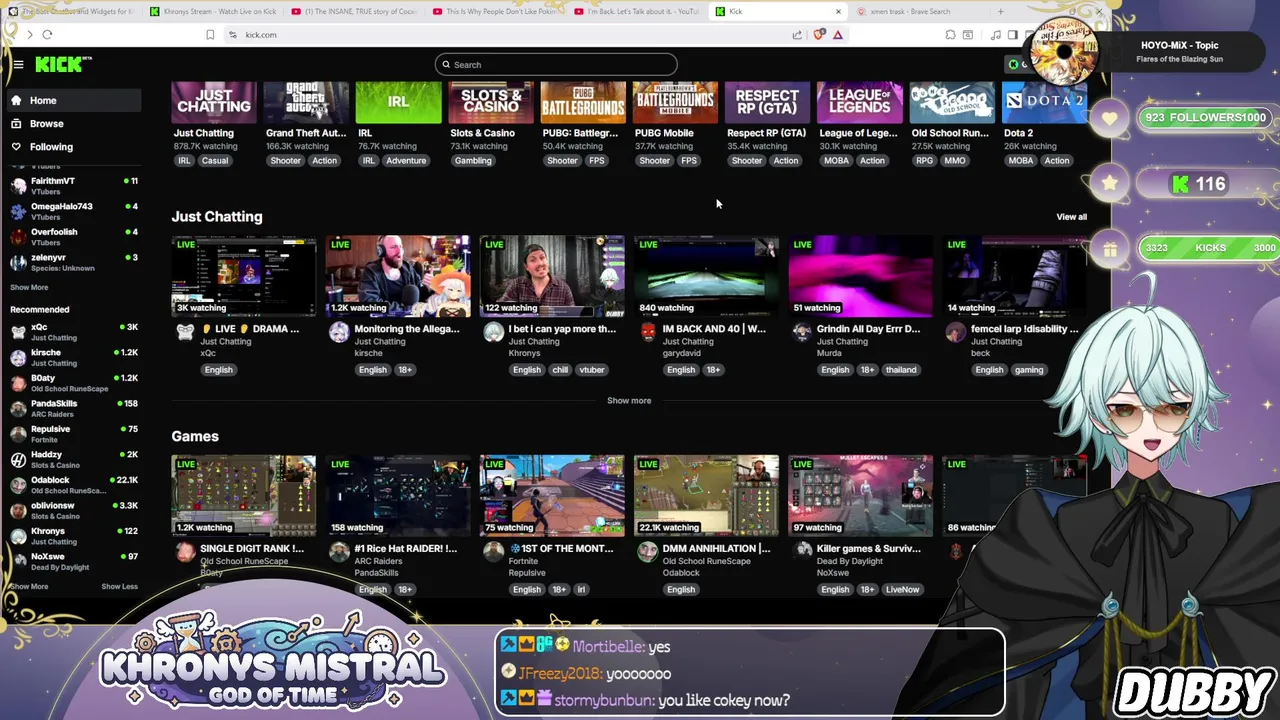
Task: Open DMM ANNIHILATION stream thumbnail
Action: (x=706, y=496)
